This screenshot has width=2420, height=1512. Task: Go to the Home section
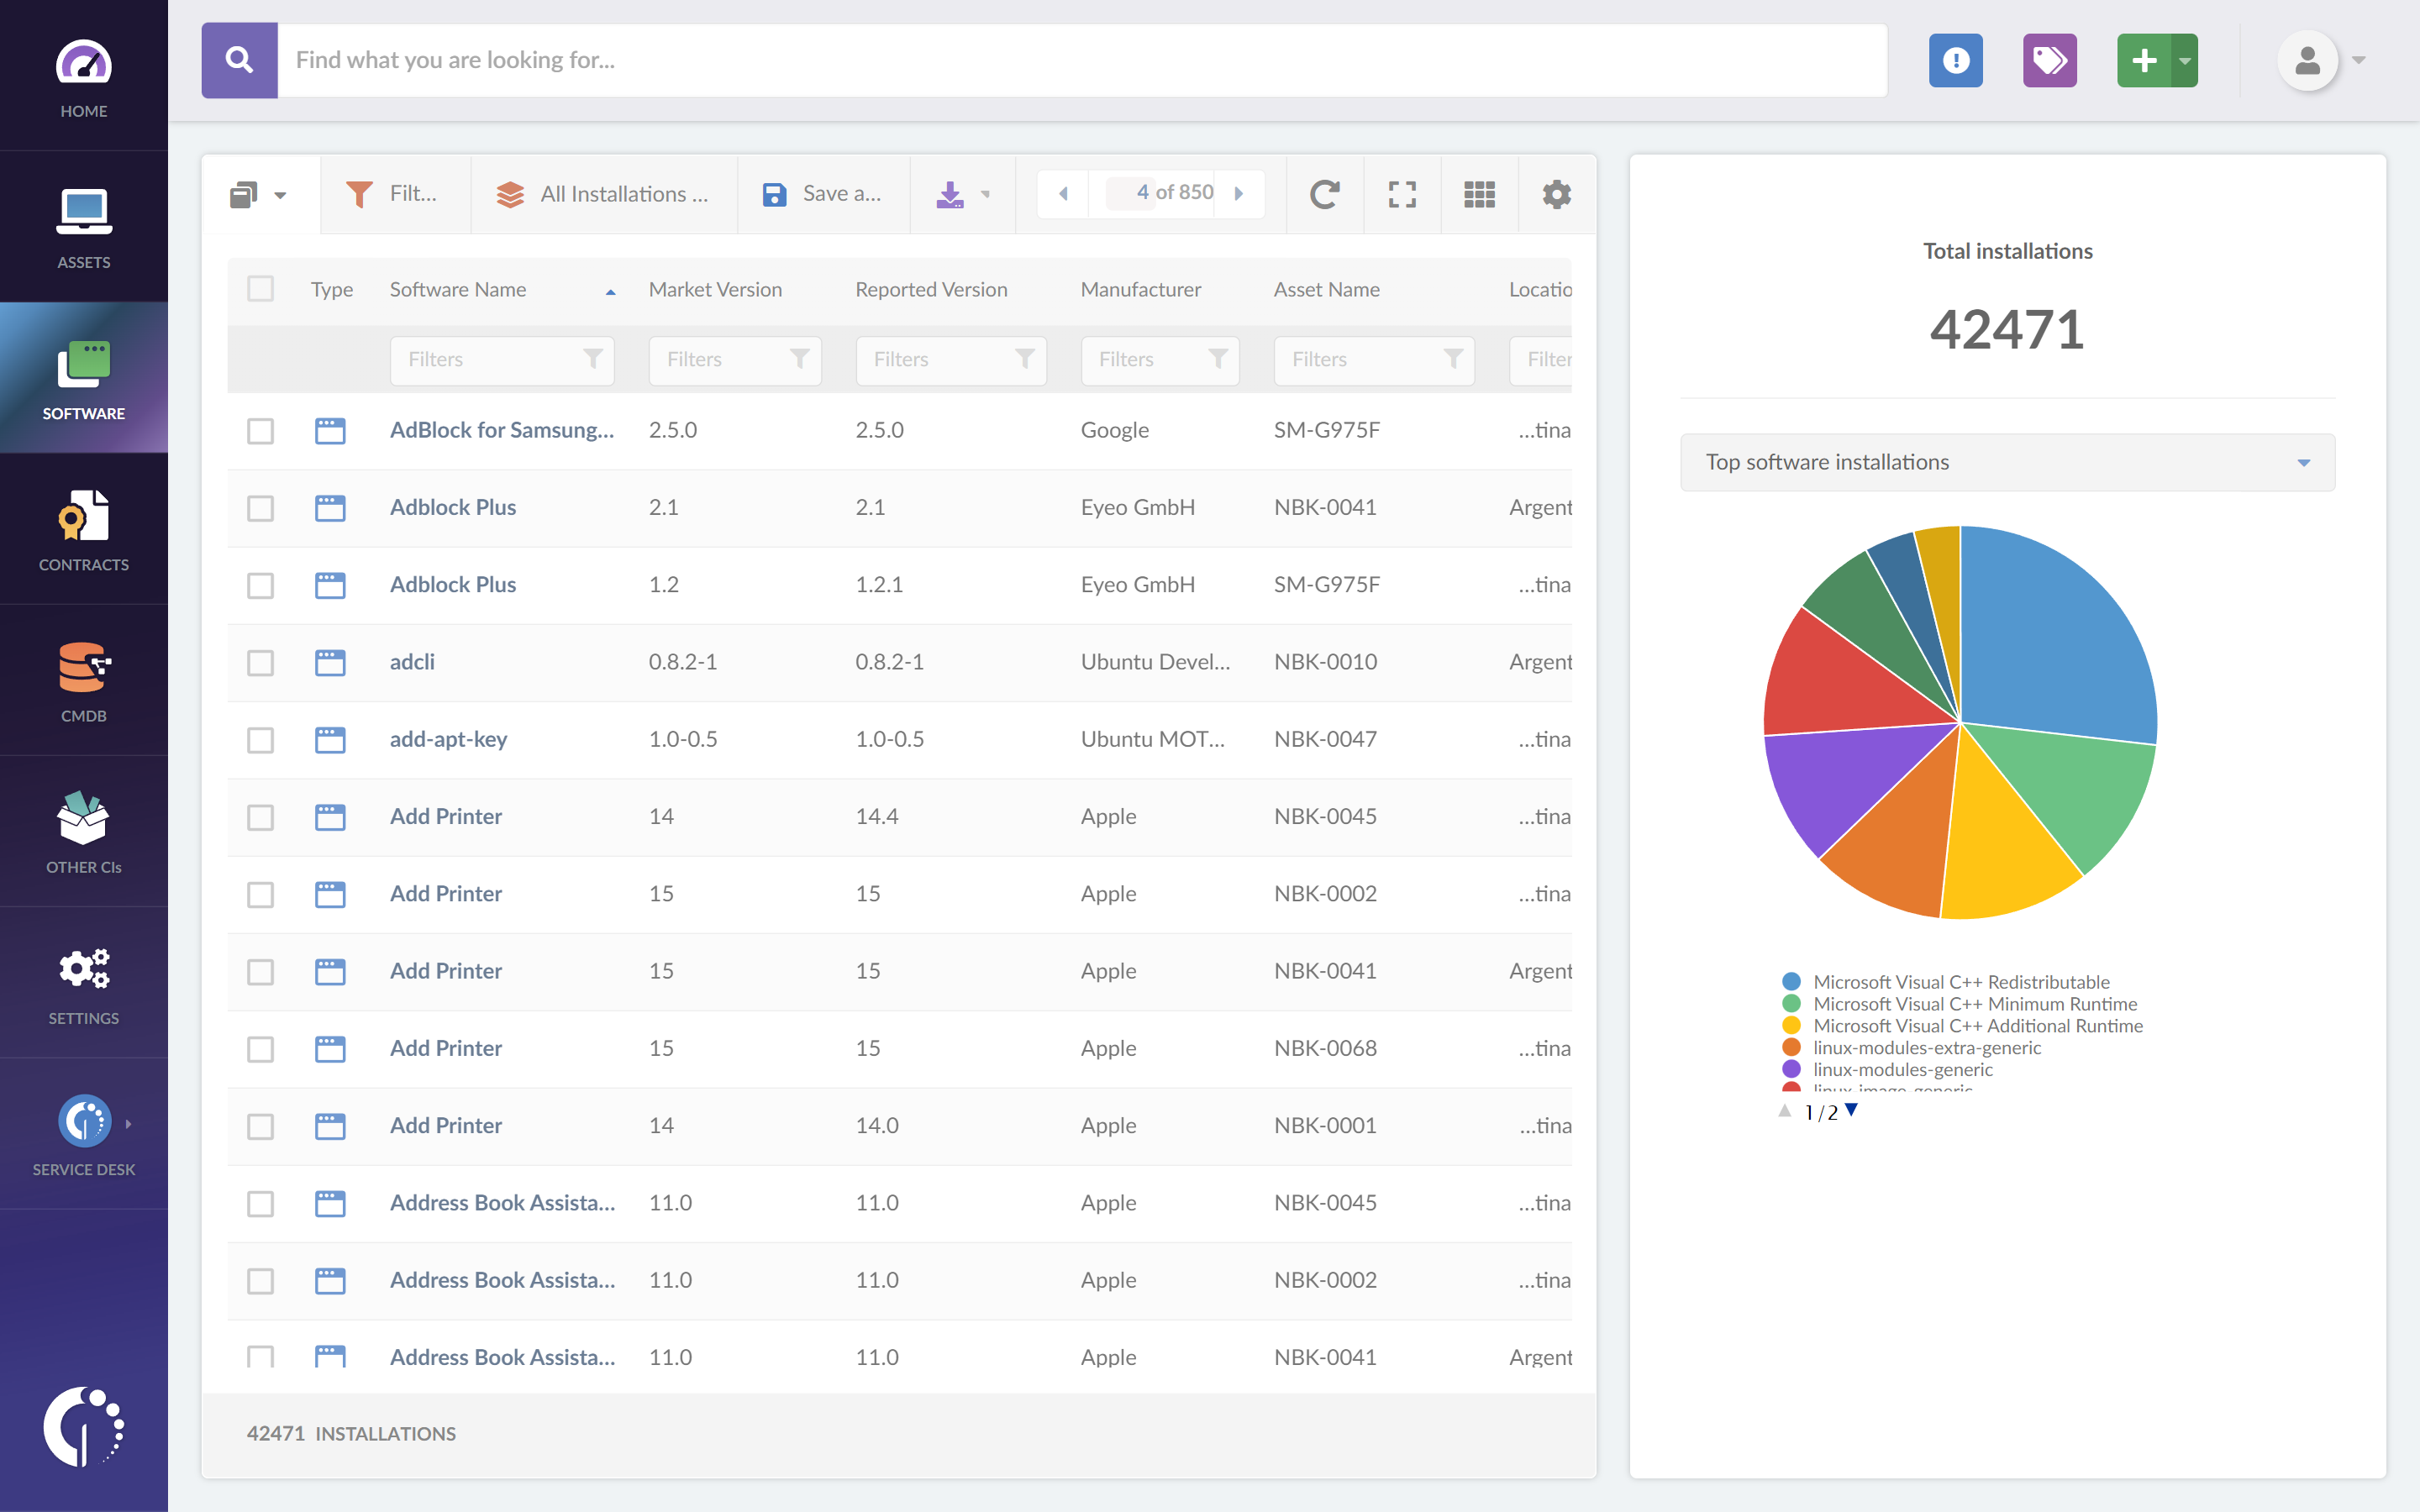[x=84, y=75]
